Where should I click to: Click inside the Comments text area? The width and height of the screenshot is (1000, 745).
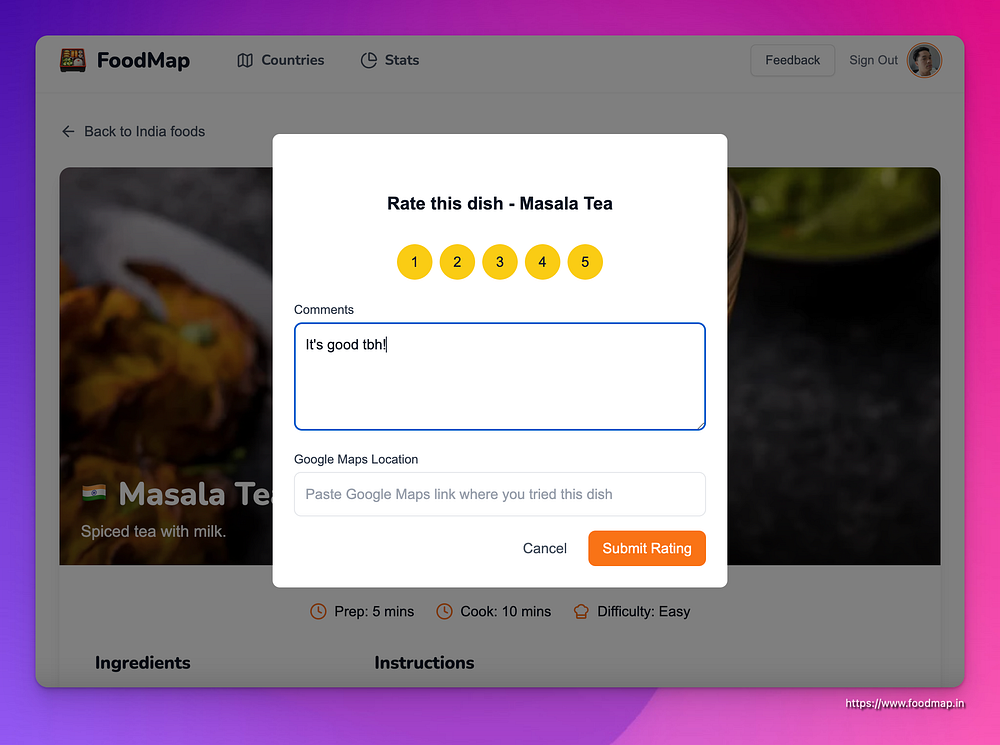coord(500,376)
